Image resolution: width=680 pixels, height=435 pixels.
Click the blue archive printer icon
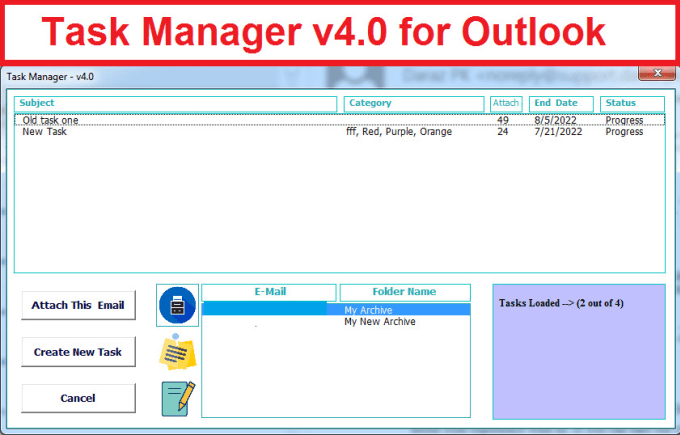177,305
